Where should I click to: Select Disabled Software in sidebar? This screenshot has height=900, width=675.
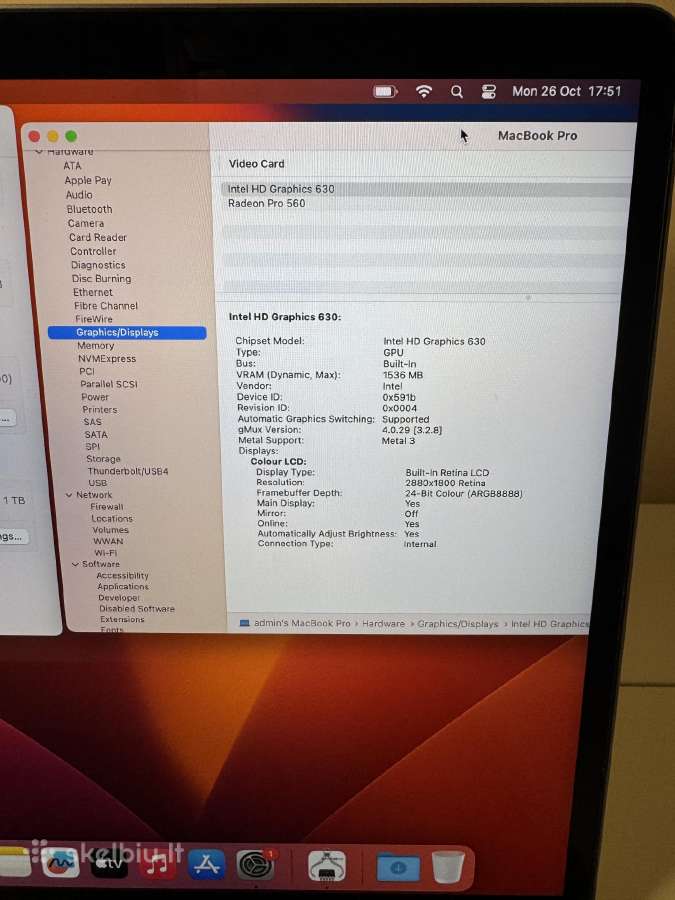point(137,608)
